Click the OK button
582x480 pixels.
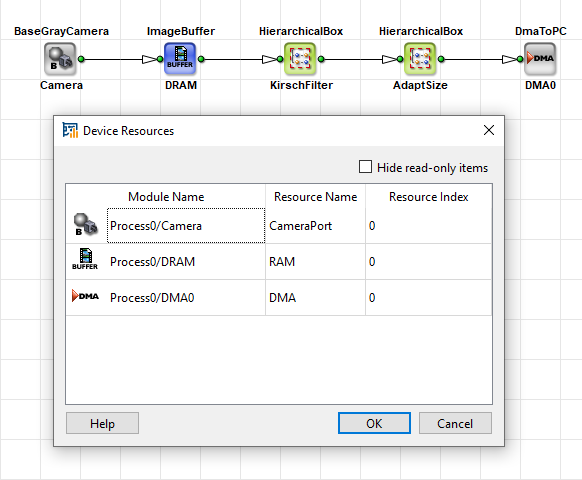tap(374, 423)
